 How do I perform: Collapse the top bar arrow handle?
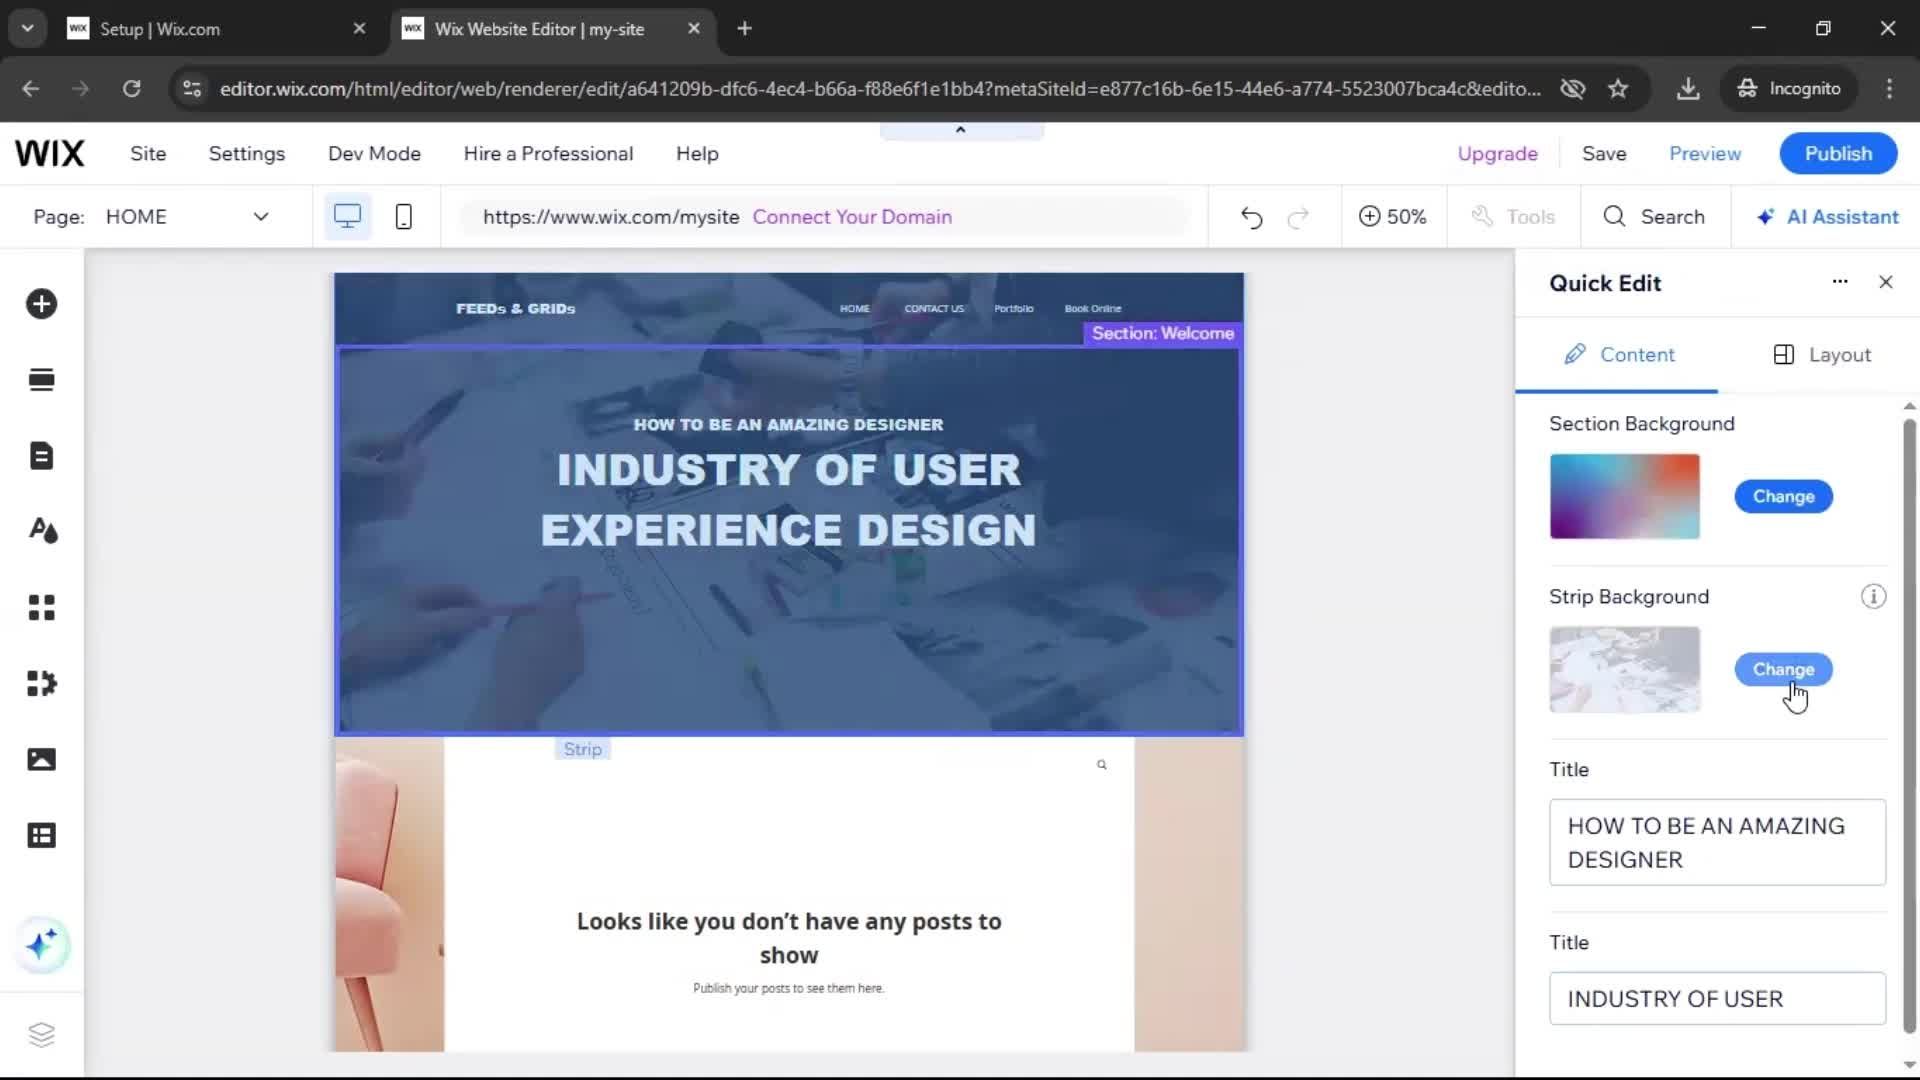961,130
